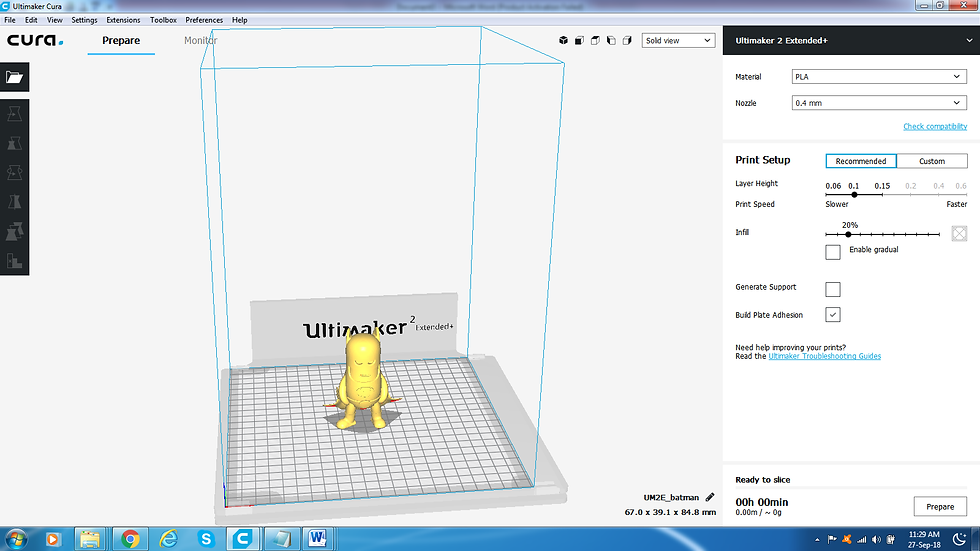The image size is (980, 551).
Task: Click the 20% infill slider handle
Action: click(848, 234)
